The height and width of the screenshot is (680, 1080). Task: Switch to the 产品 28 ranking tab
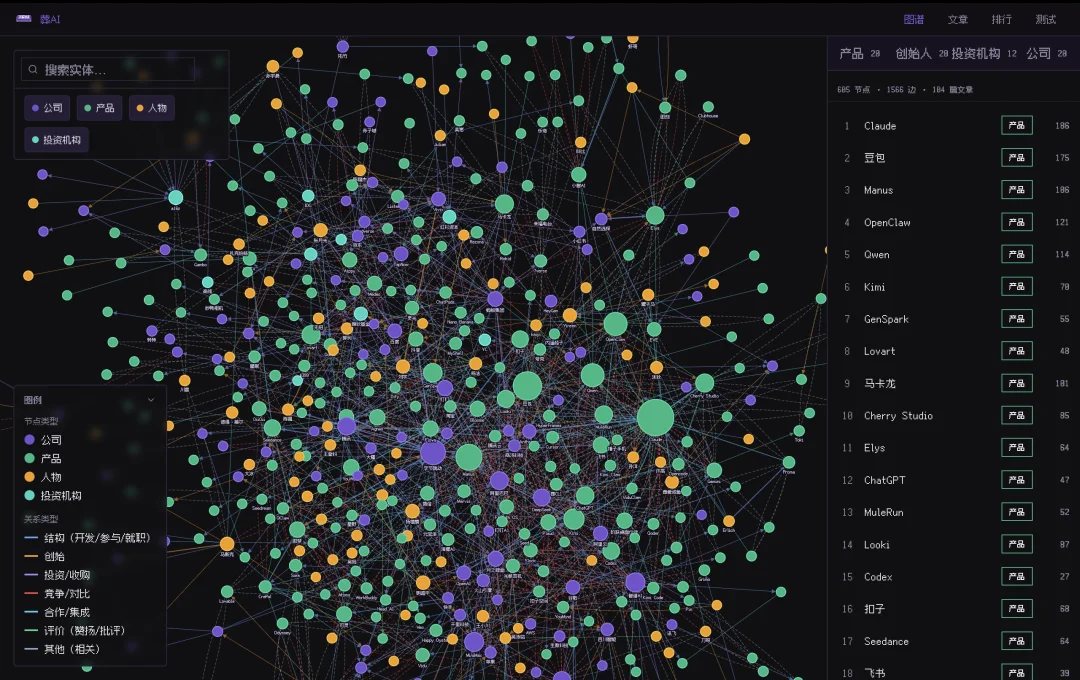tap(860, 54)
